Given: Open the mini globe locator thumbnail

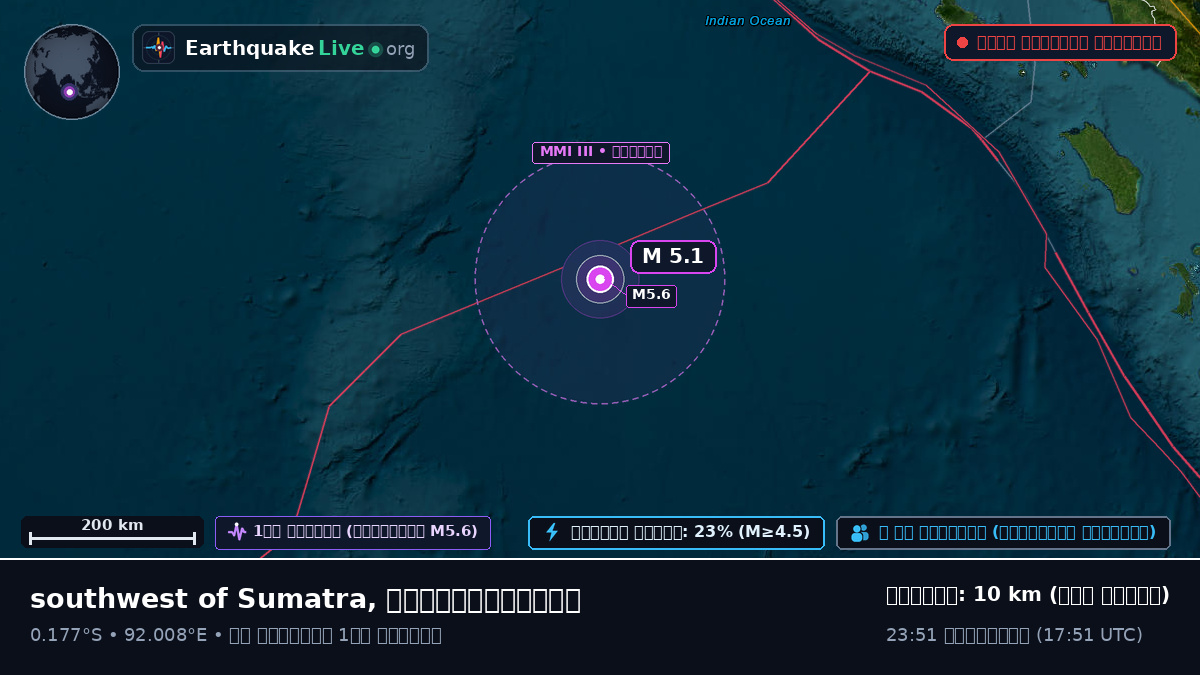Looking at the screenshot, I should pos(72,72).
